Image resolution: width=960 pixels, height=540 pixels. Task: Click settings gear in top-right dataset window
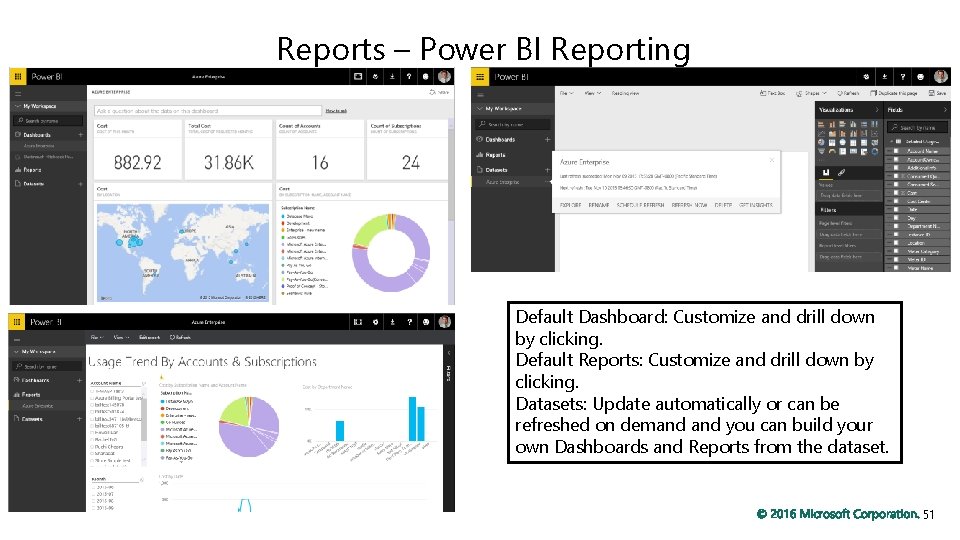pyautogui.click(x=866, y=77)
